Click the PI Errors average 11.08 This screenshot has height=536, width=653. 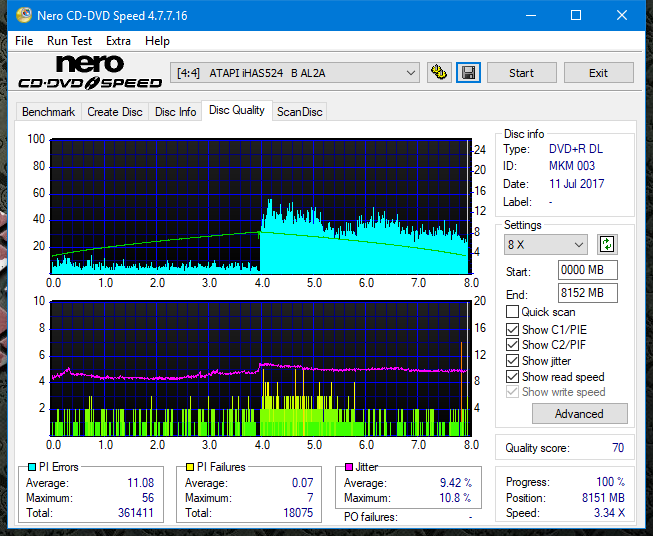[x=140, y=483]
